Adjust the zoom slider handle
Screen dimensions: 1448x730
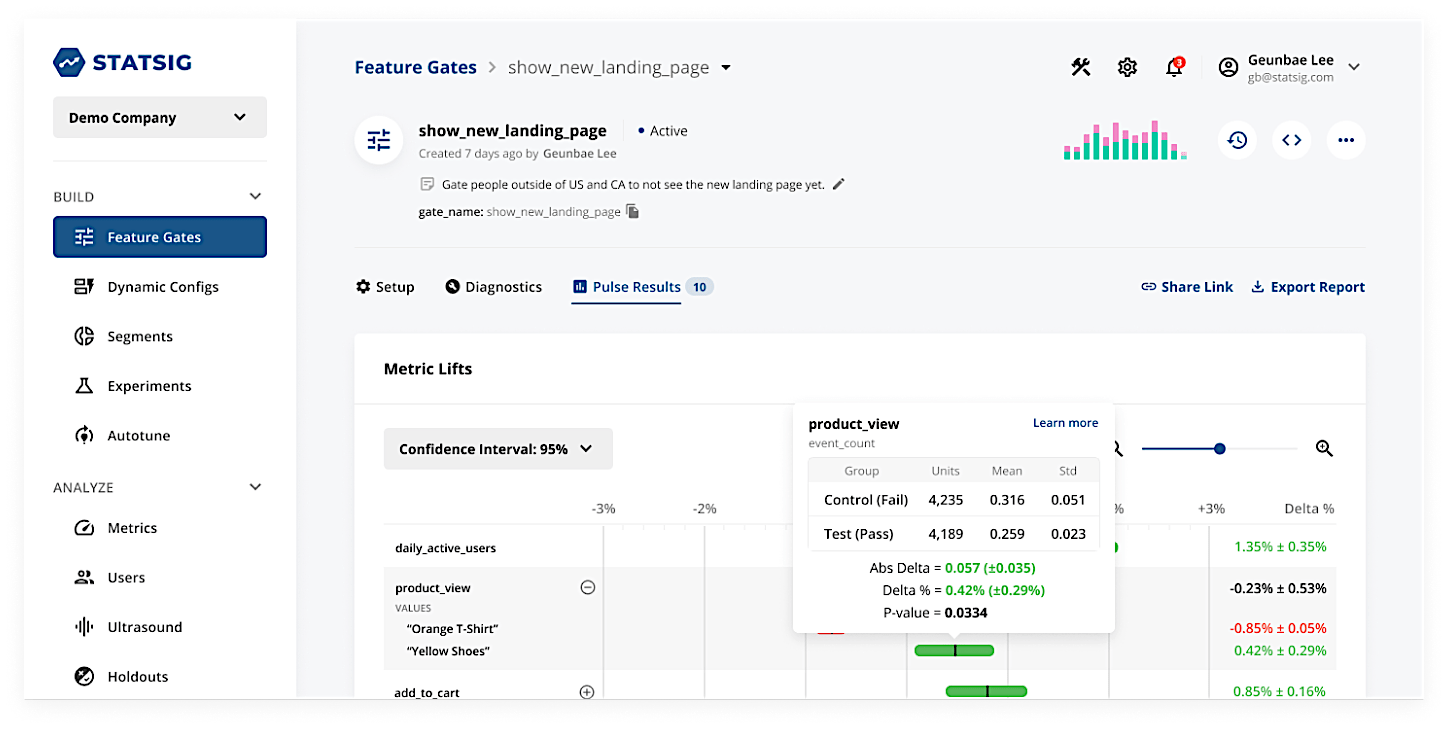pos(1219,449)
